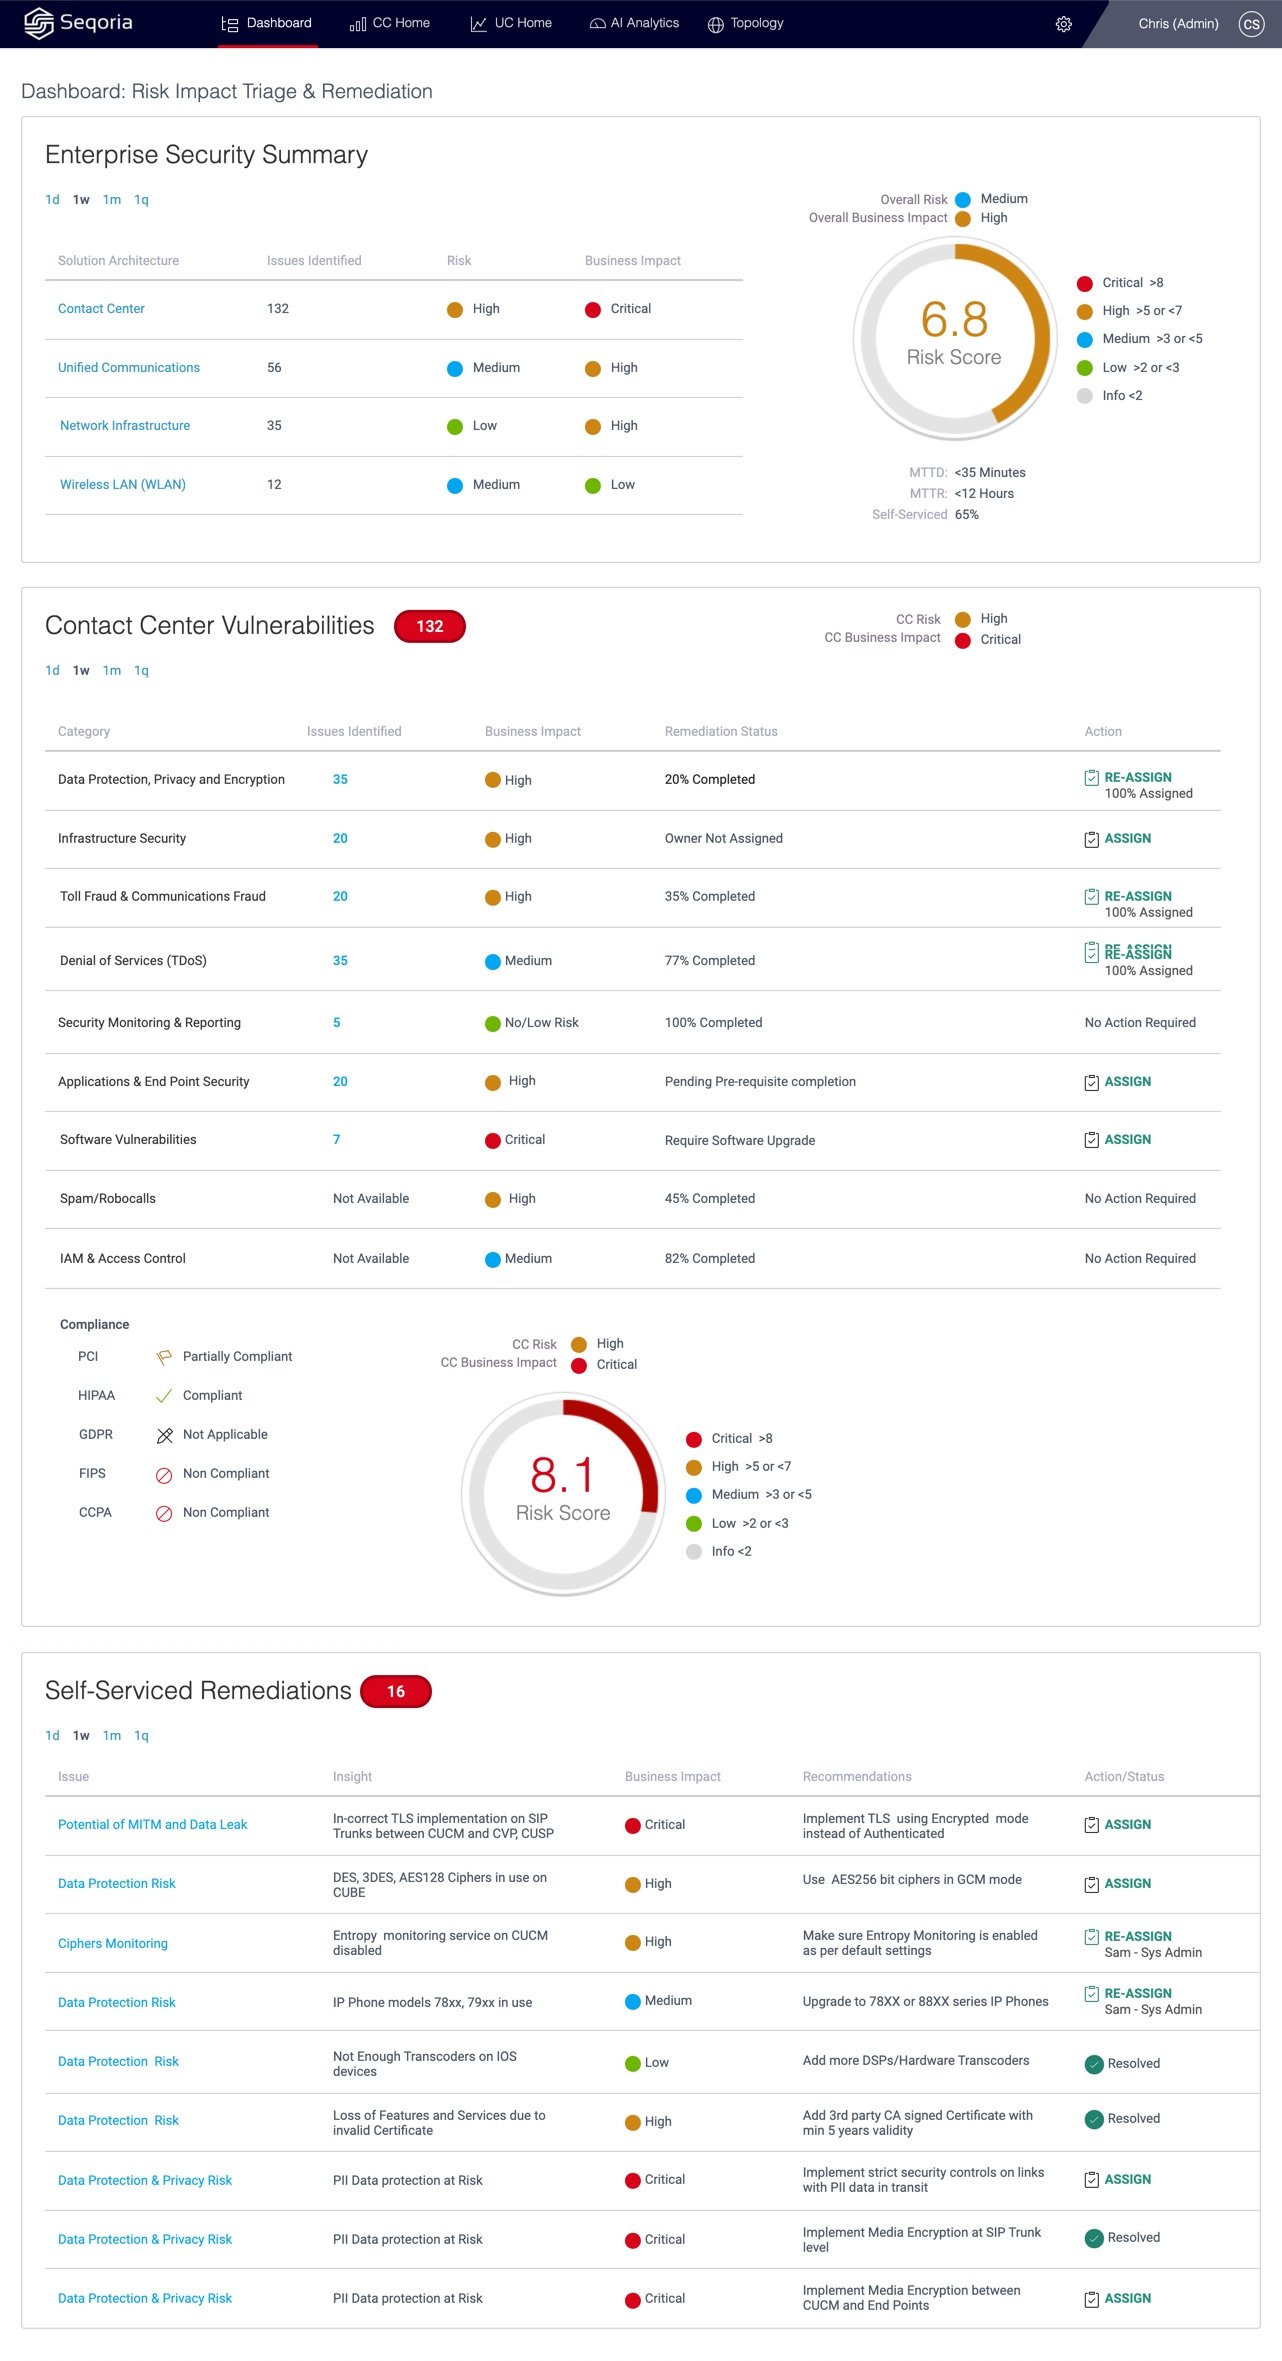Click ASSIGN for Infrastructure Security

tap(1127, 839)
